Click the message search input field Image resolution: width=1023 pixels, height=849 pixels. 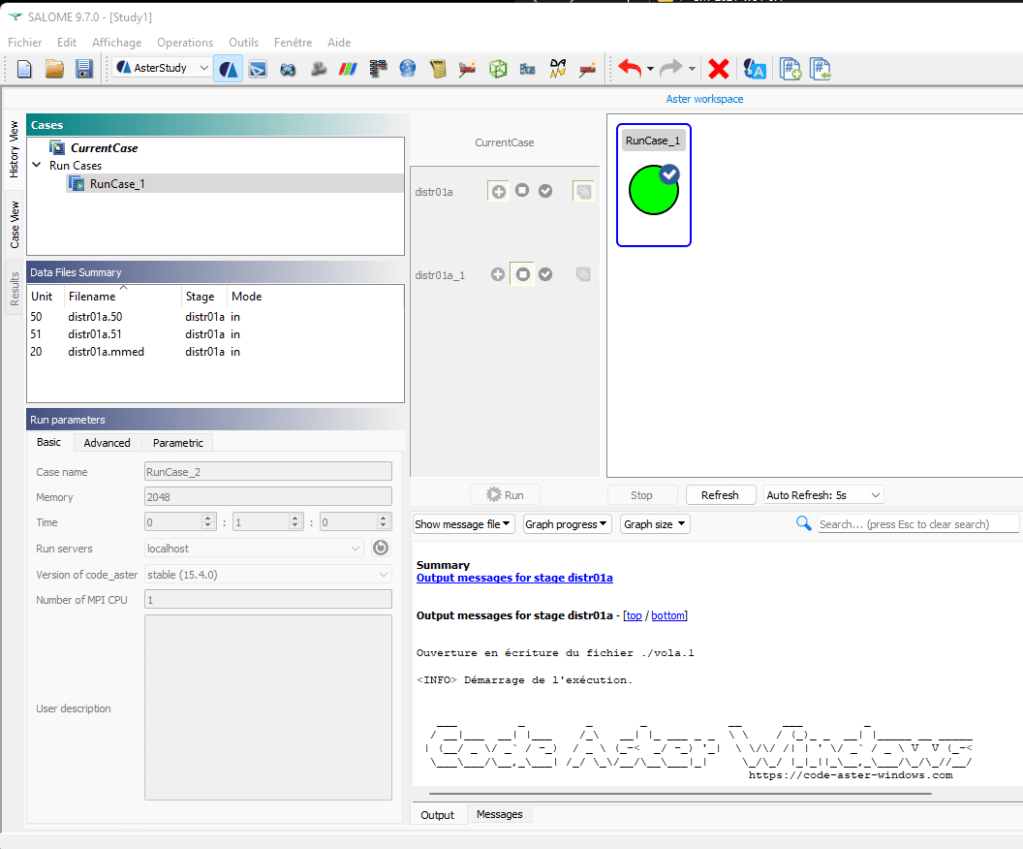(x=917, y=524)
